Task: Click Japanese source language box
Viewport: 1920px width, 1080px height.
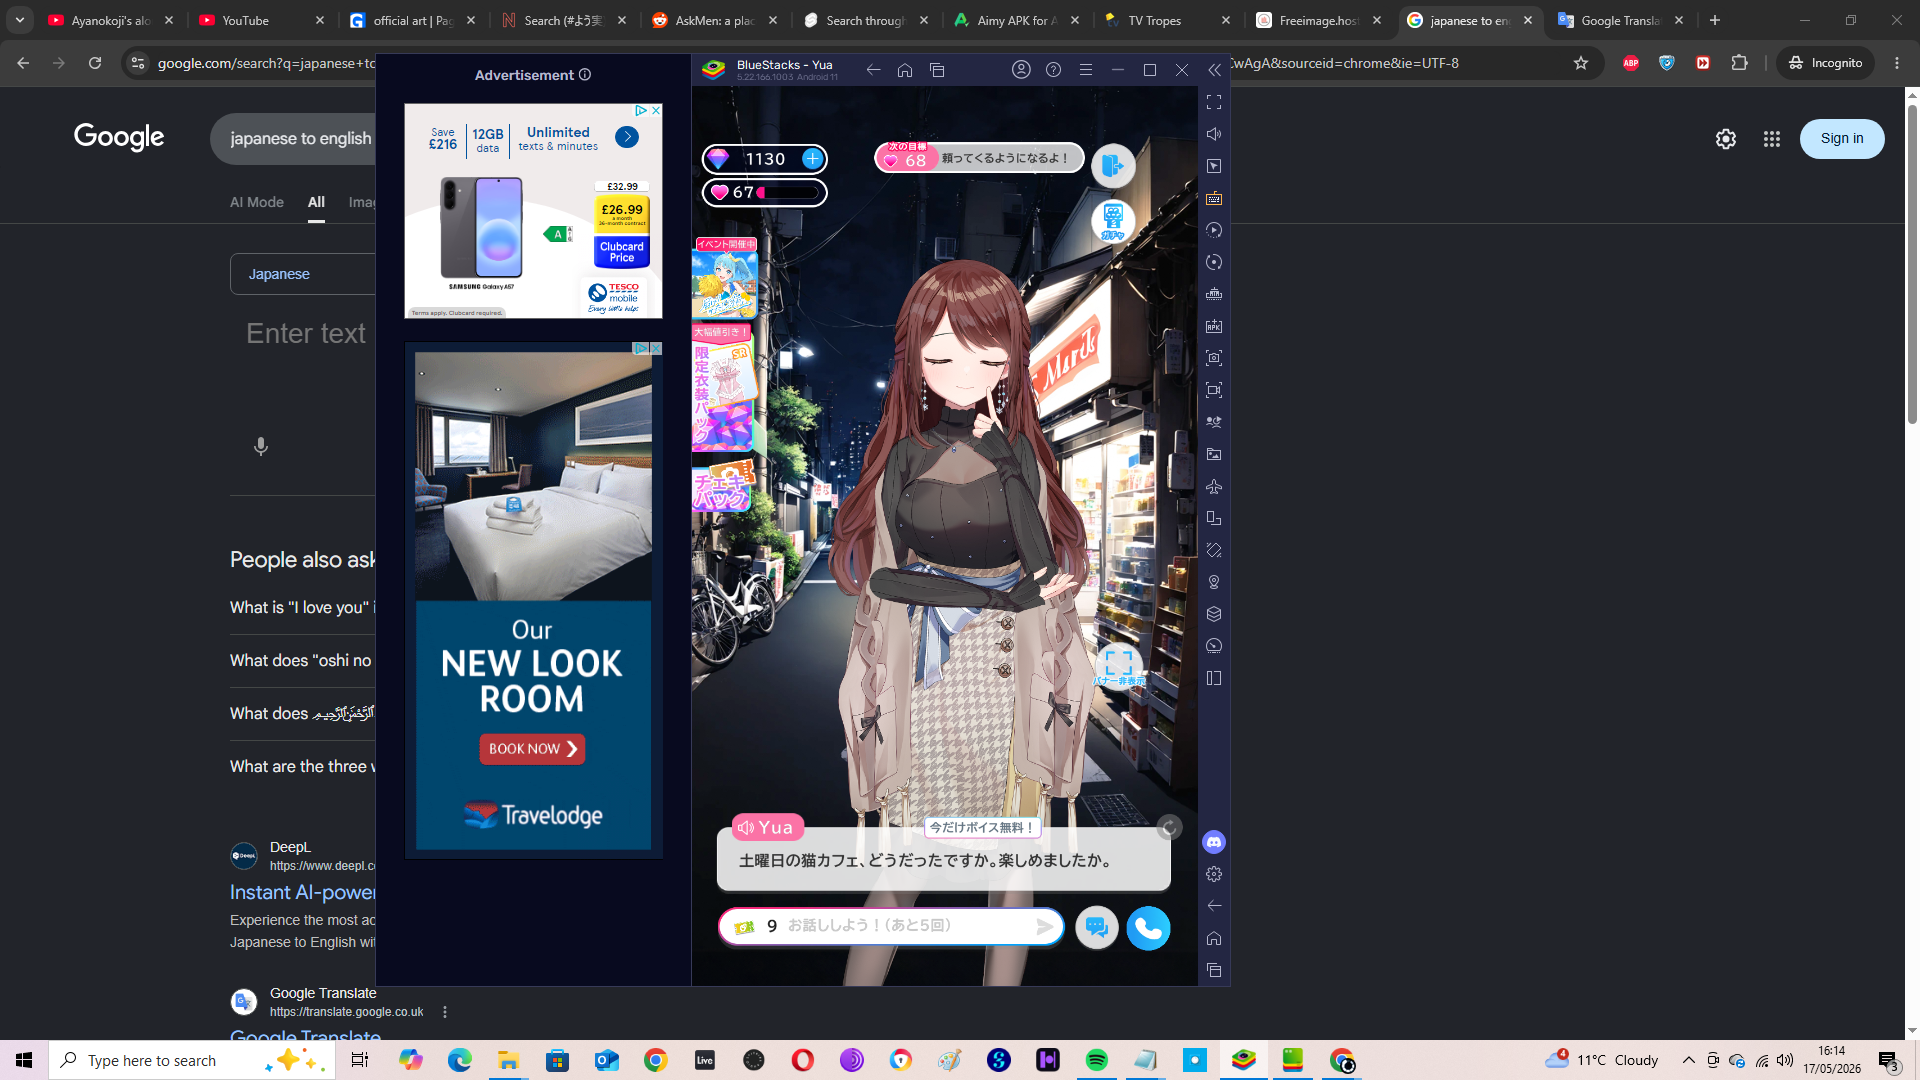Action: [x=303, y=274]
